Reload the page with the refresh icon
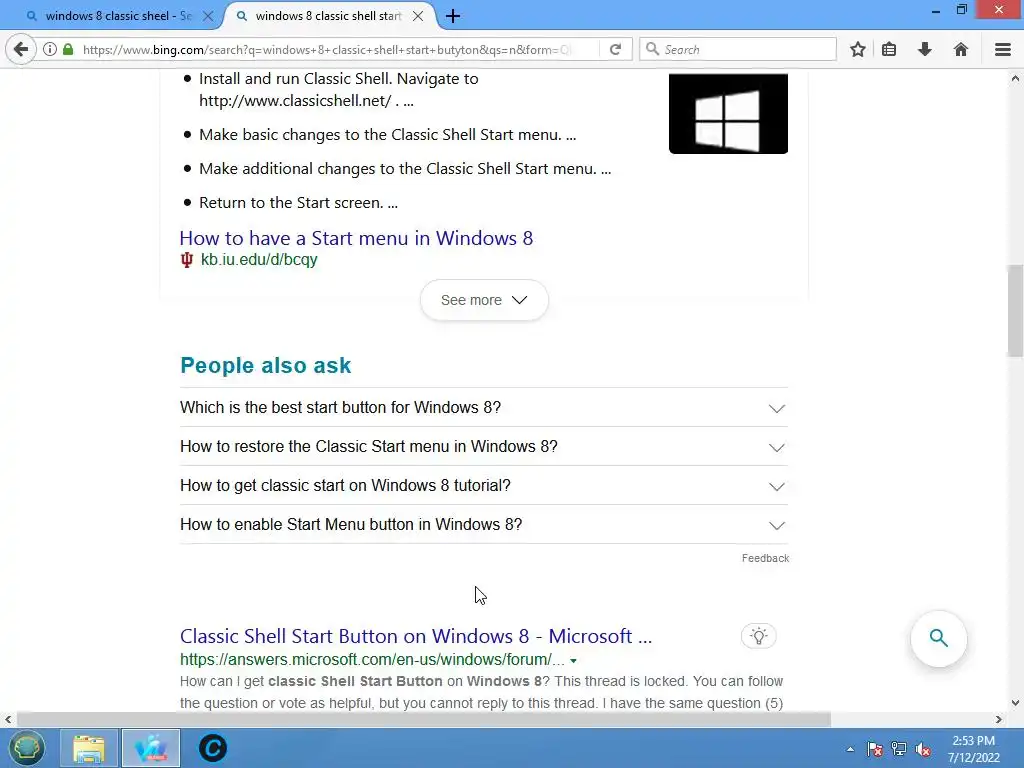 point(615,50)
